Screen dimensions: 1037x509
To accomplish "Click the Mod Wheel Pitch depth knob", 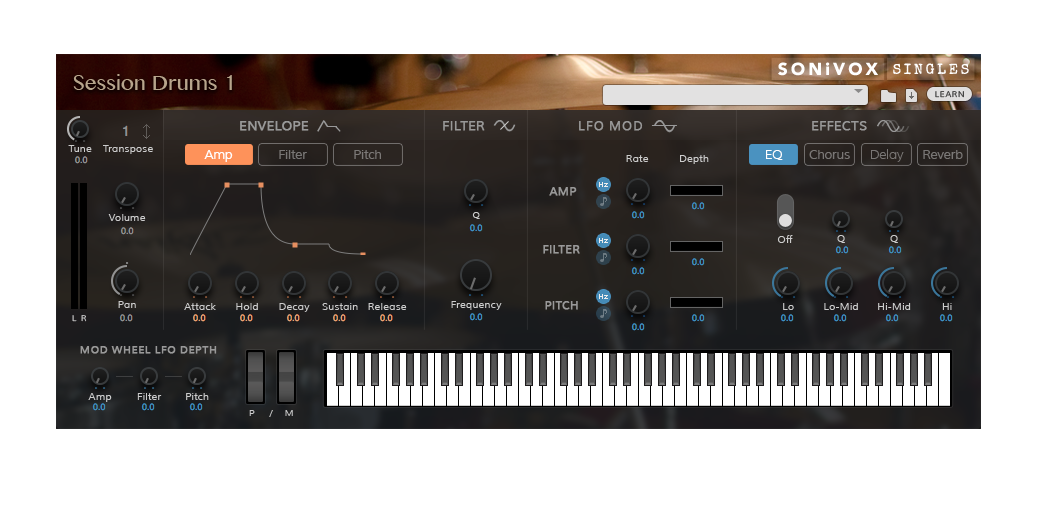I will click(x=196, y=377).
